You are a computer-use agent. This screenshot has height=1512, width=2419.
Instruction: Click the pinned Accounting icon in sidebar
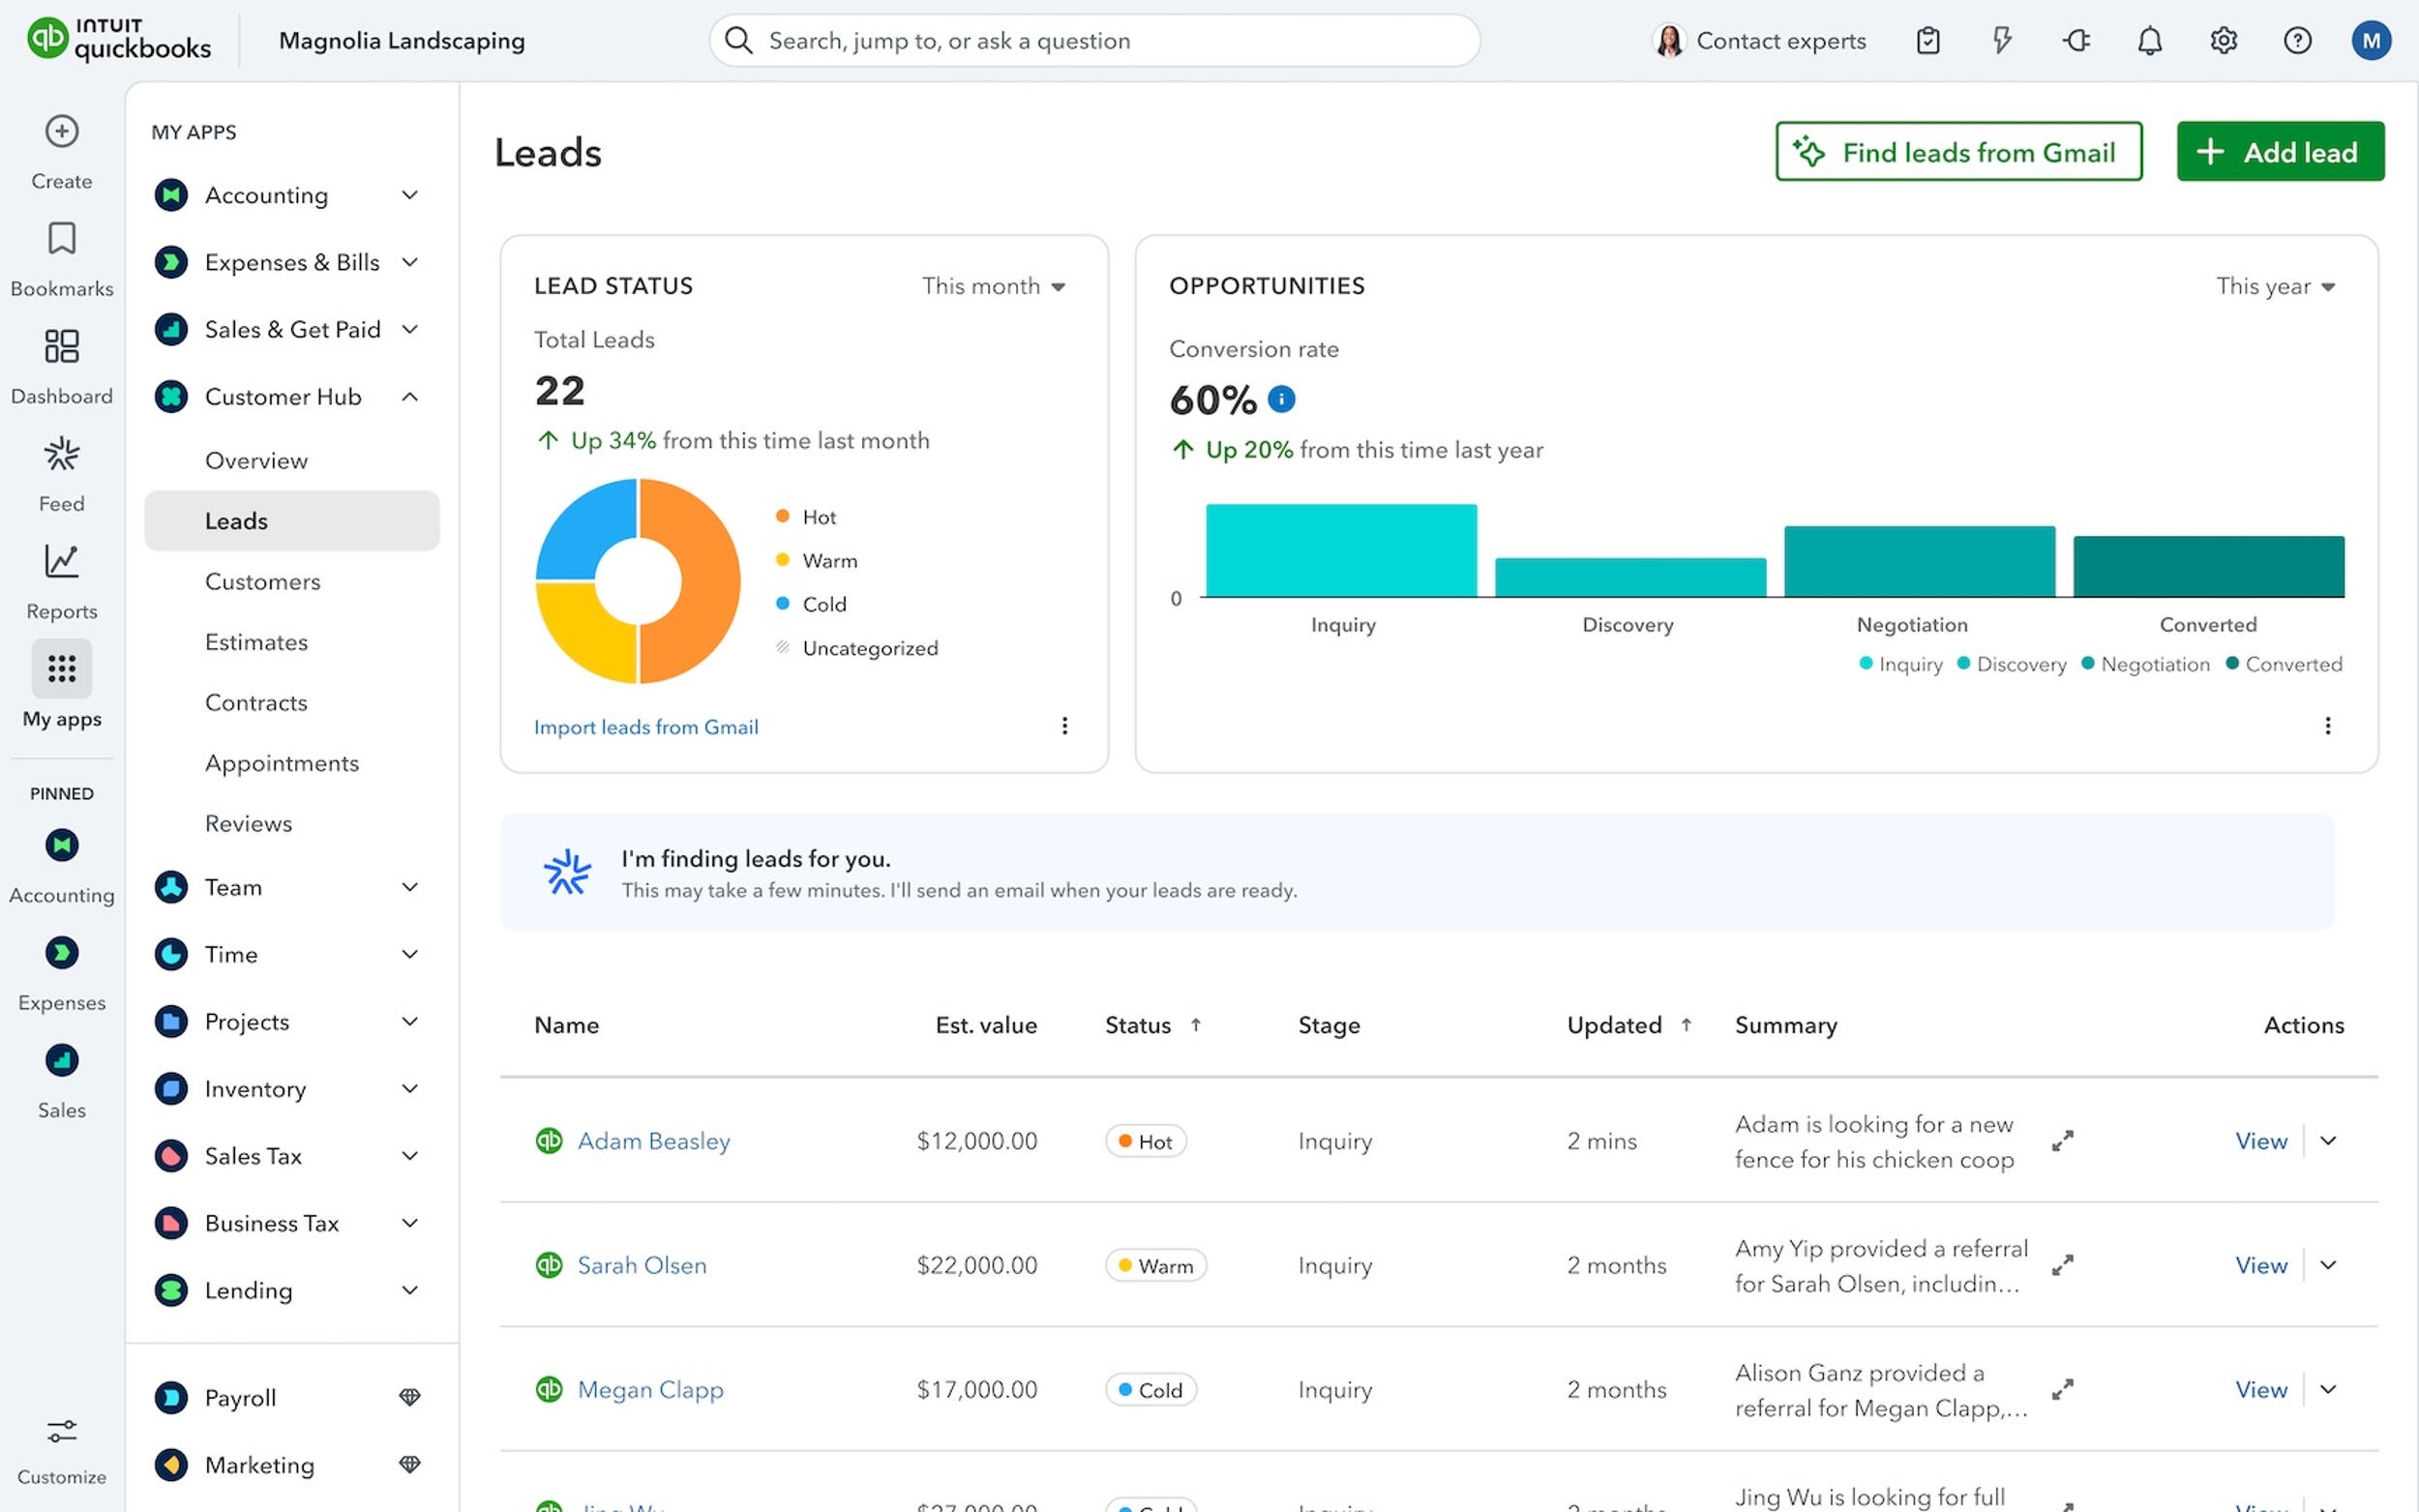coord(61,845)
